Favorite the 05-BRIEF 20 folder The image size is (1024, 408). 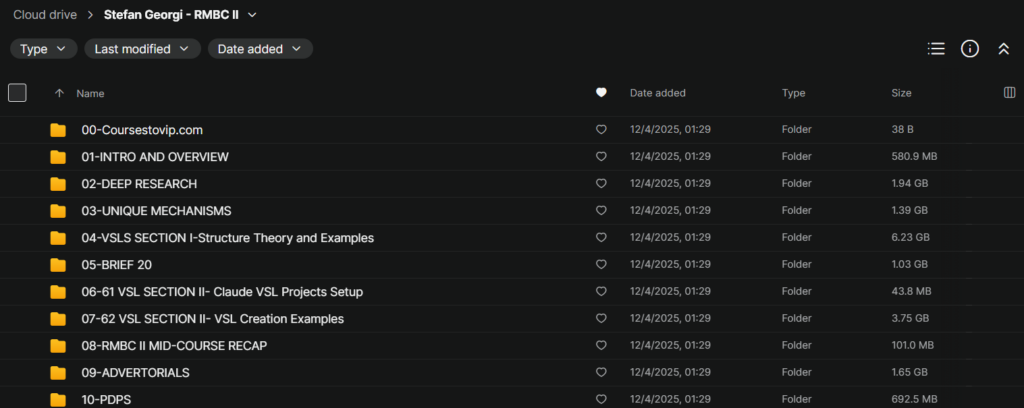pyautogui.click(x=601, y=265)
